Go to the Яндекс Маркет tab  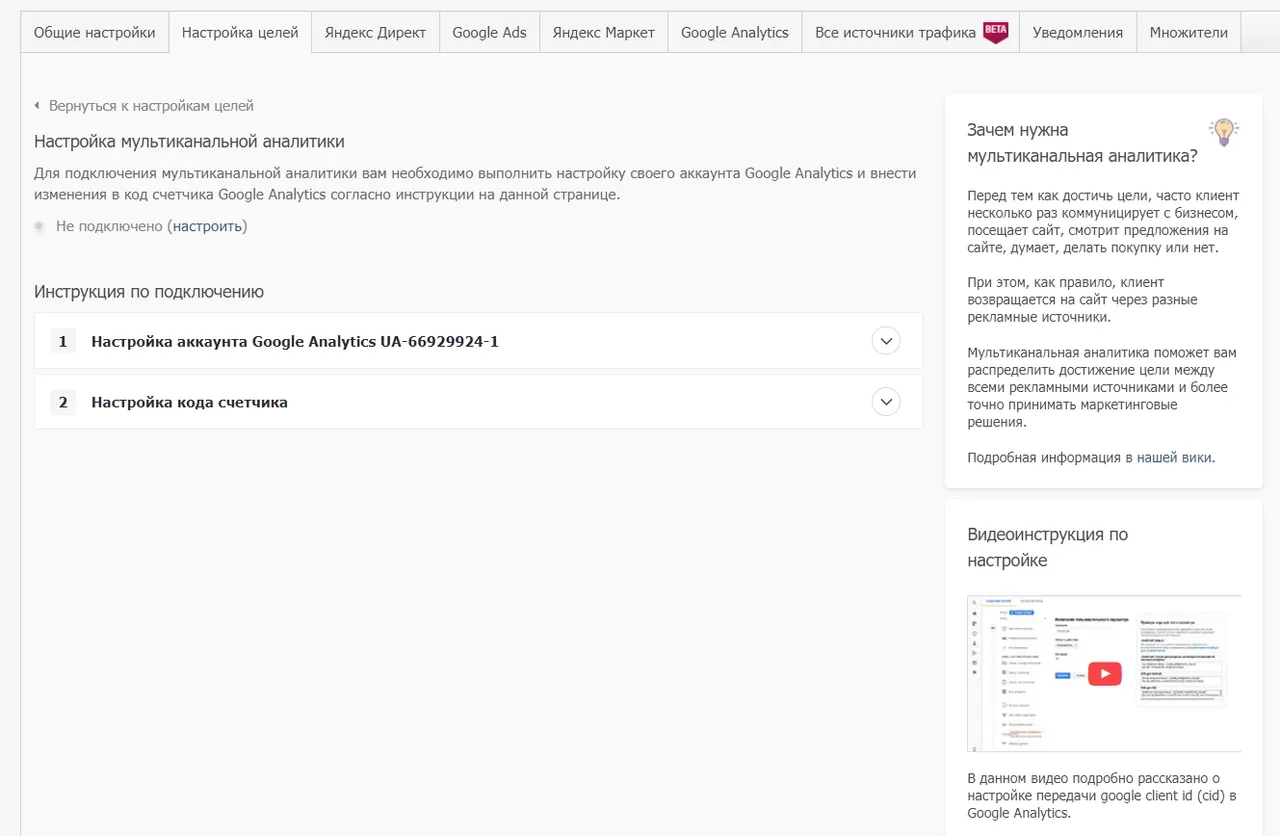604,32
